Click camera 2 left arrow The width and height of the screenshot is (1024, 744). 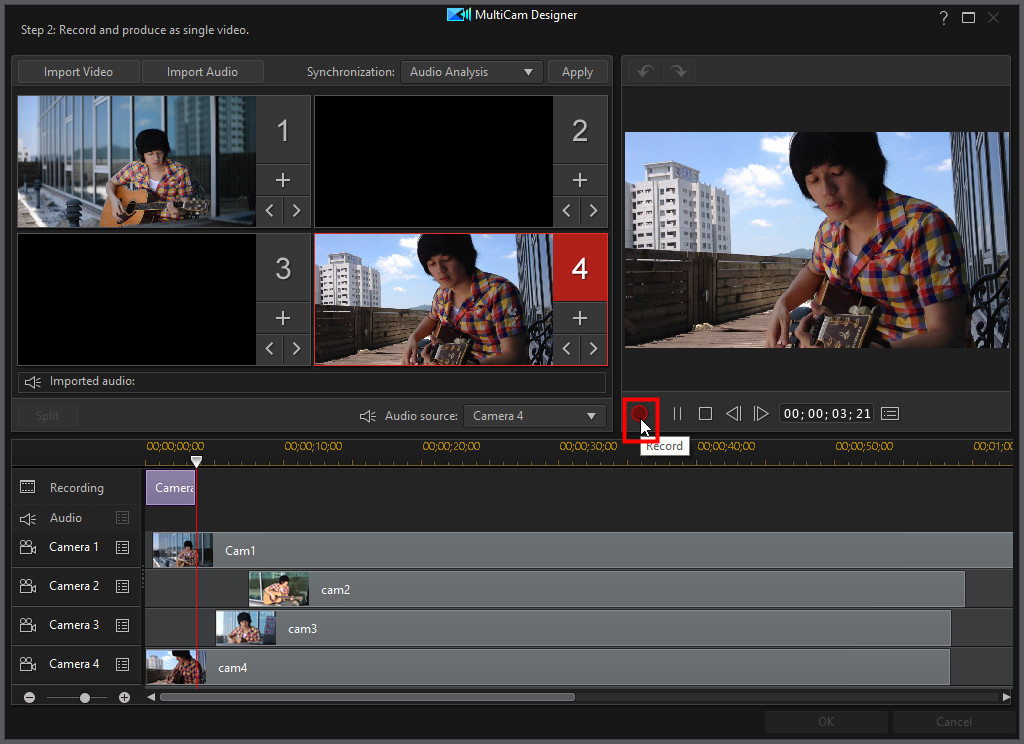[x=567, y=210]
